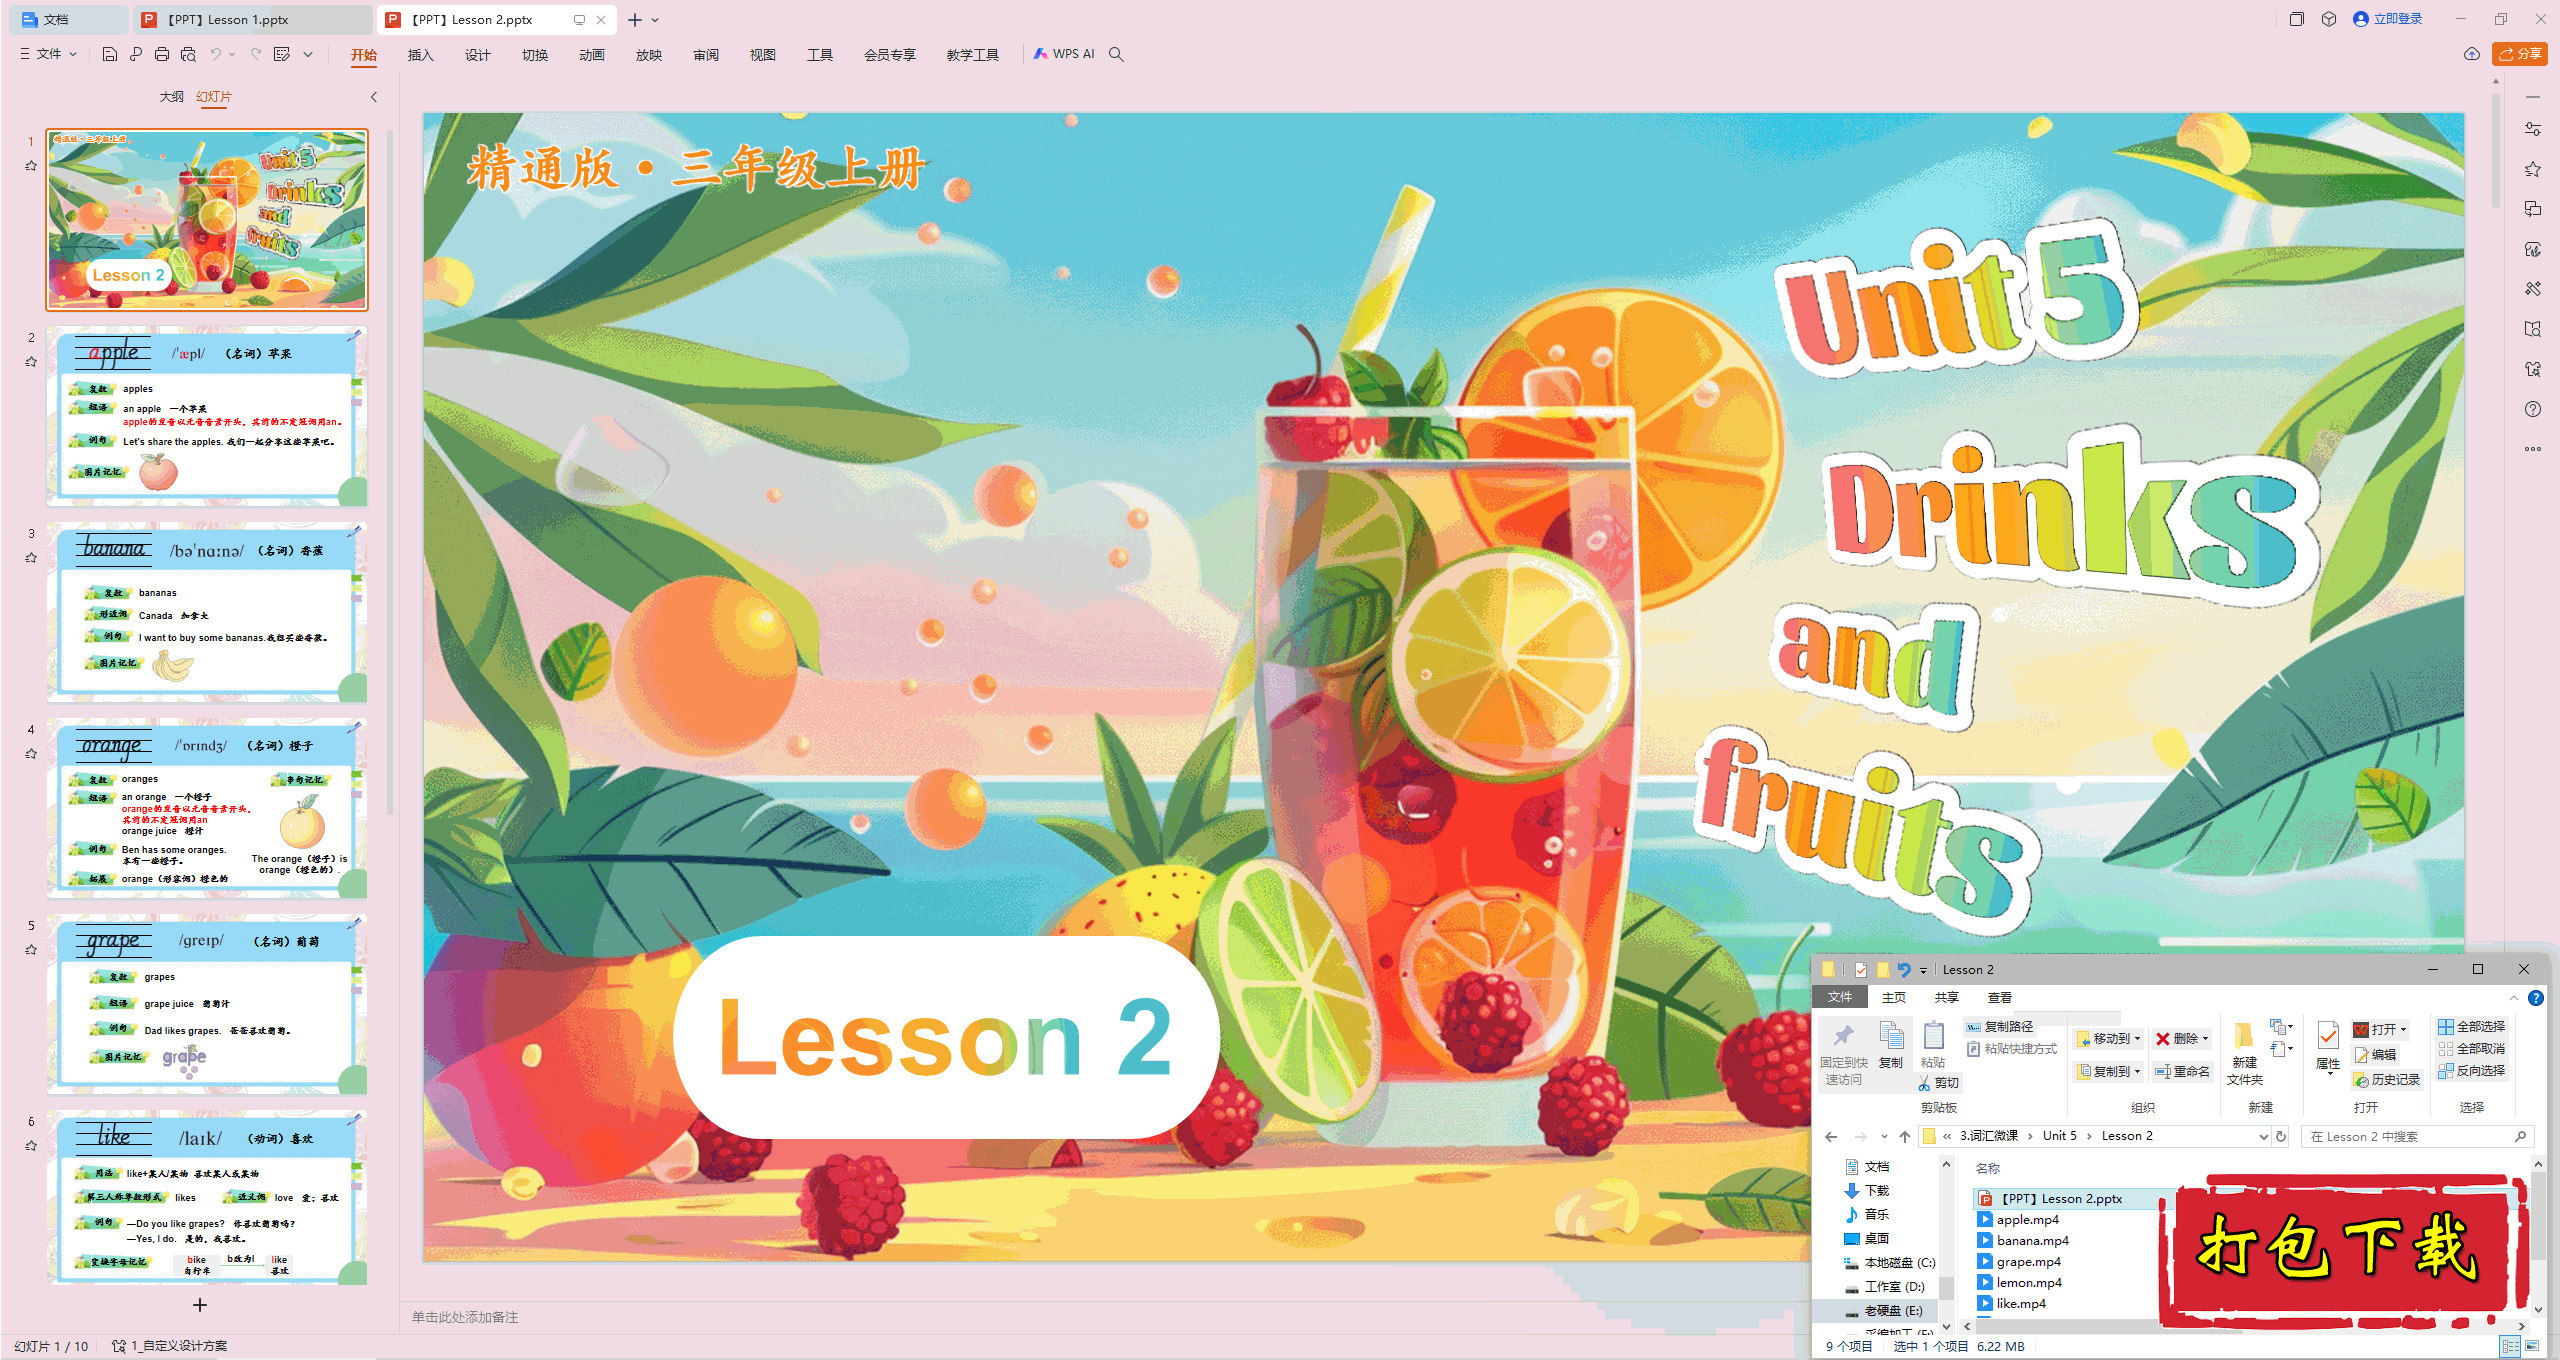Open the settings sliders icon in right sidebar
The height and width of the screenshot is (1360, 2560).
click(2533, 129)
